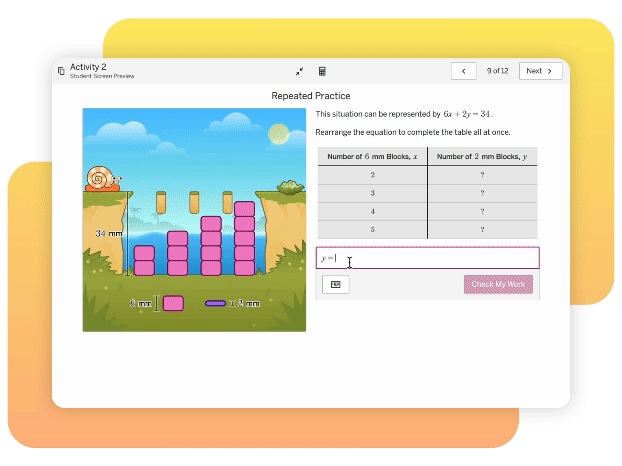Click the shortest pink block stack
This screenshot has height=466, width=622.
145,260
